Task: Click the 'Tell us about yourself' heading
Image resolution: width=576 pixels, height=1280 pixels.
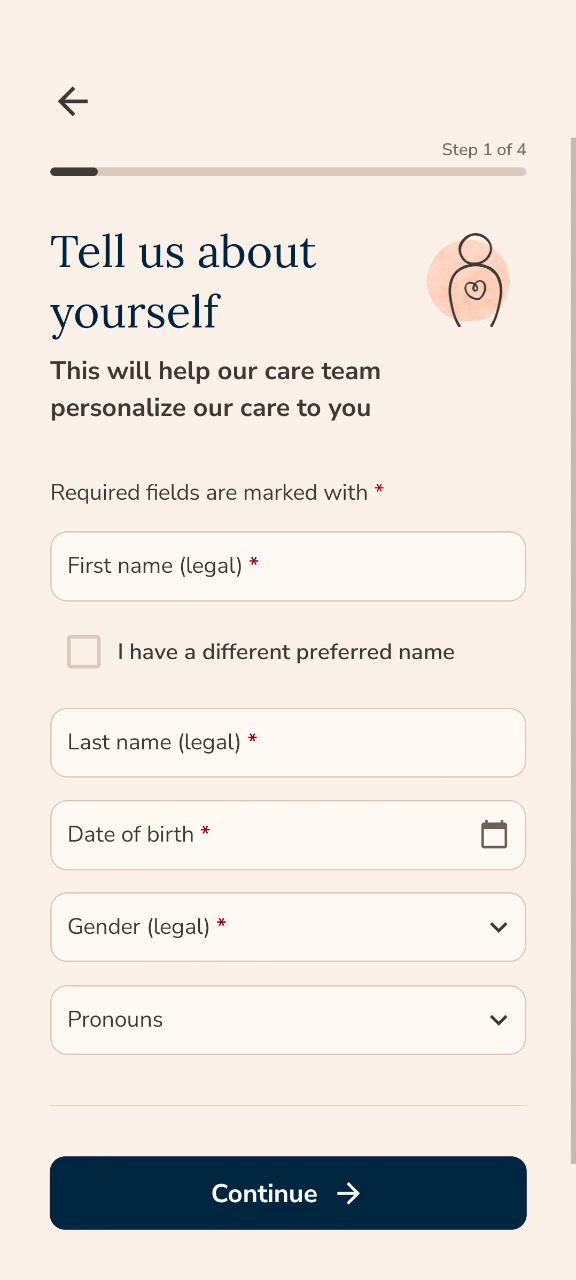Action: pyautogui.click(x=183, y=281)
